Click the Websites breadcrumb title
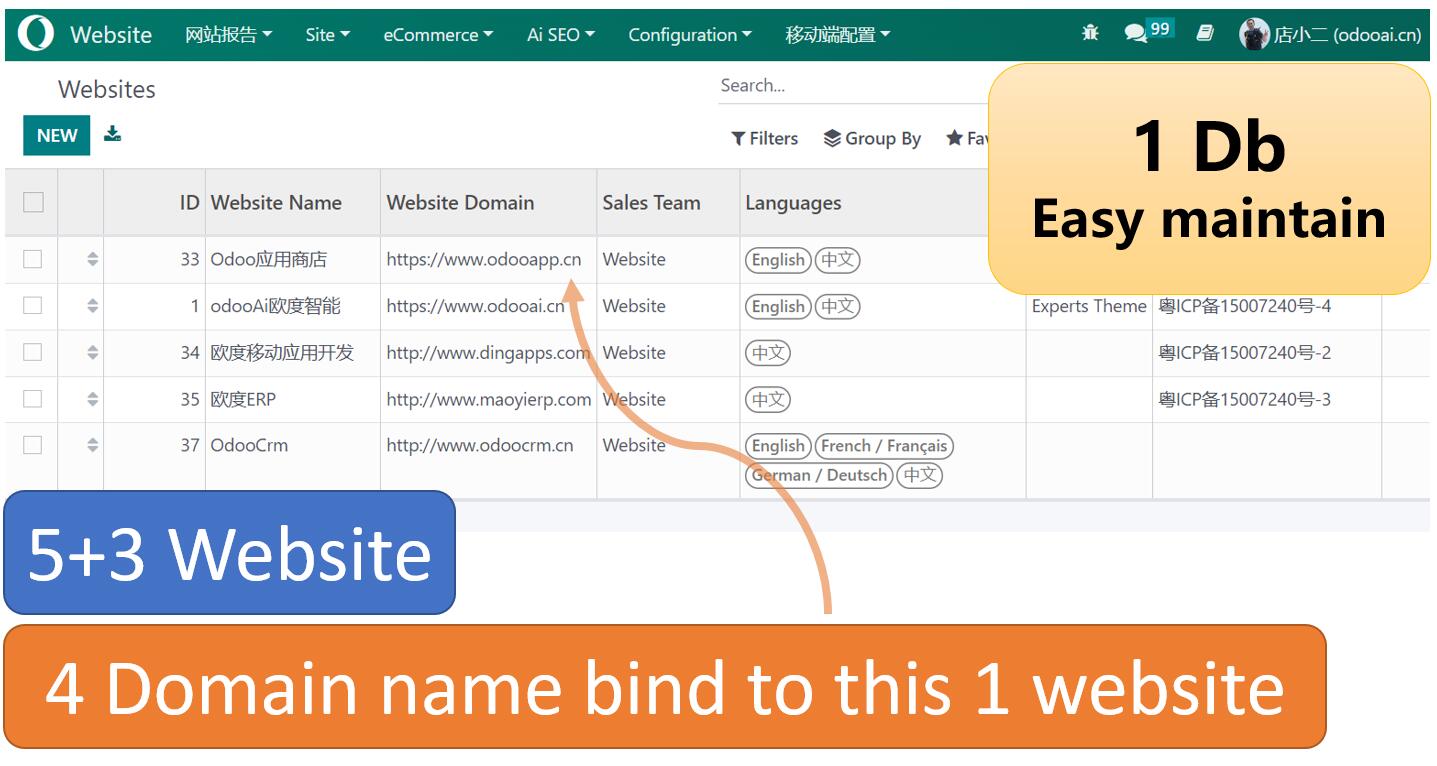The height and width of the screenshot is (766, 1437). [x=107, y=89]
